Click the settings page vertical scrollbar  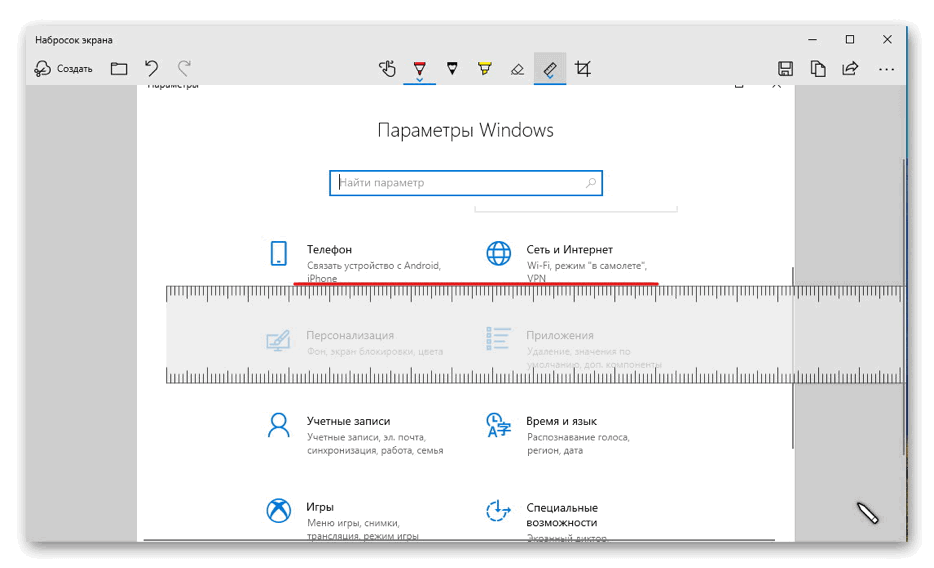tap(793, 357)
